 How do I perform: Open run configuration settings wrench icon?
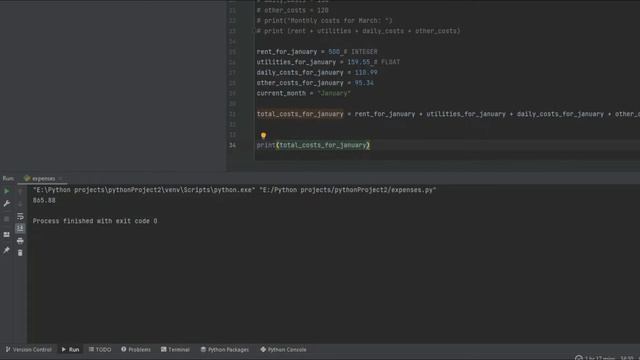click(7, 203)
